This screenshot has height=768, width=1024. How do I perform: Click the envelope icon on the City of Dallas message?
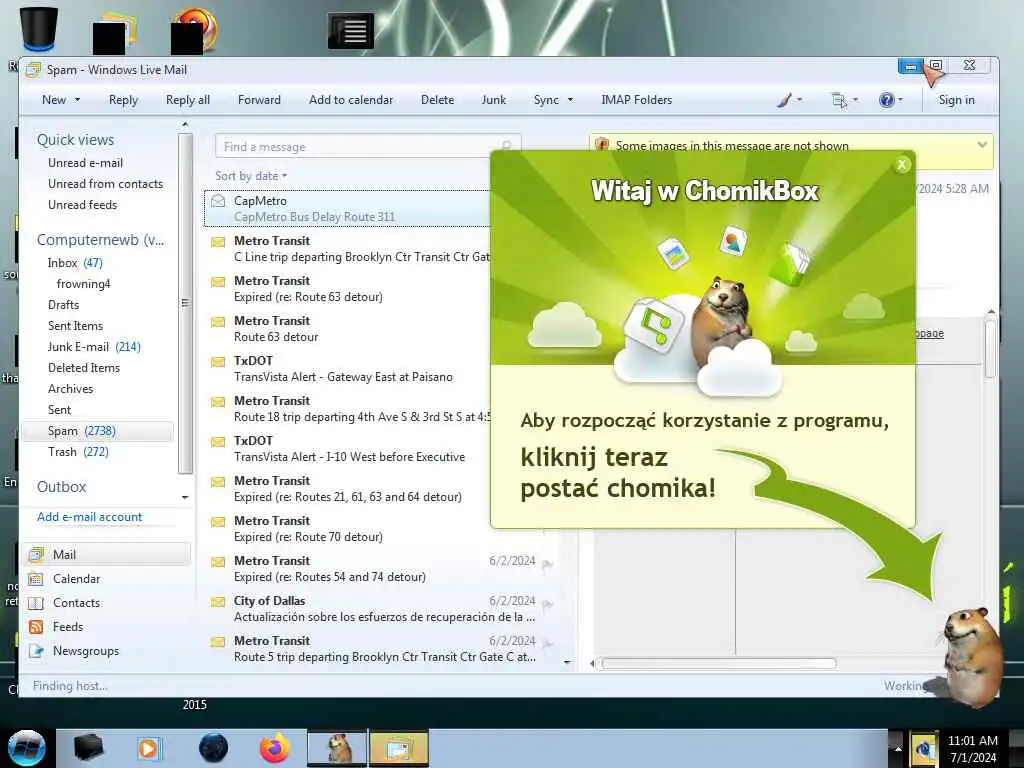coord(218,601)
